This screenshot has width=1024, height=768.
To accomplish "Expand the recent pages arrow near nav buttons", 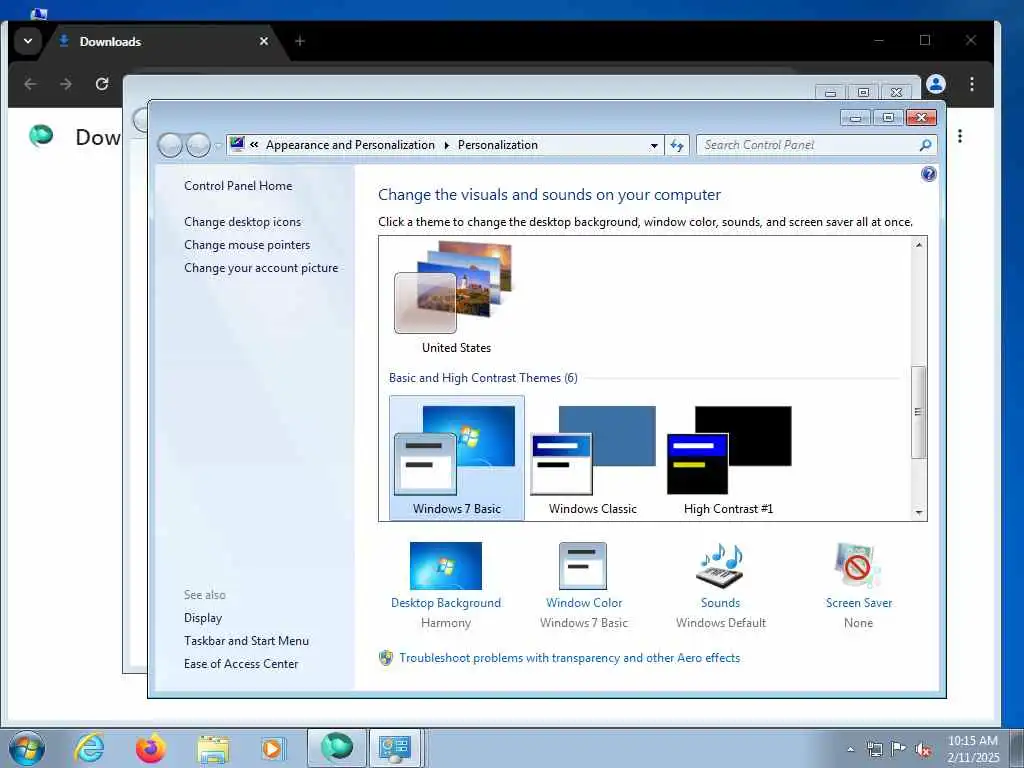I will click(217, 146).
